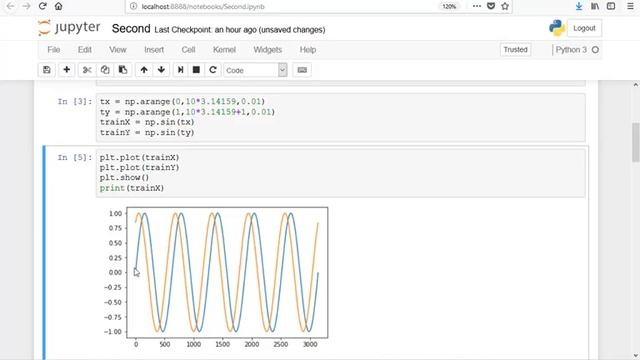Interrupt the kernel stop icon
Image resolution: width=640 pixels, height=360 pixels.
click(196, 70)
